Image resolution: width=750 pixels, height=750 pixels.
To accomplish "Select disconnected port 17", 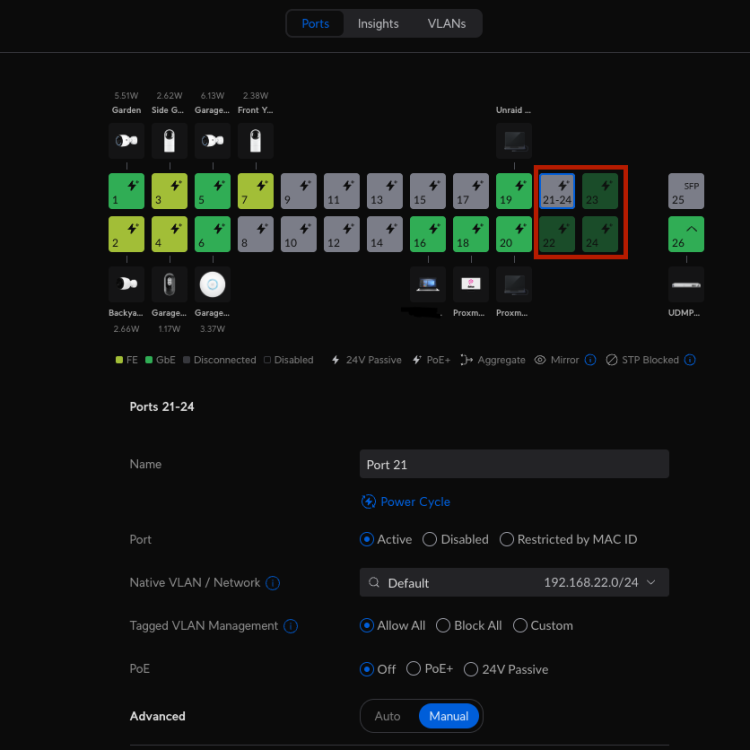I will point(471,191).
